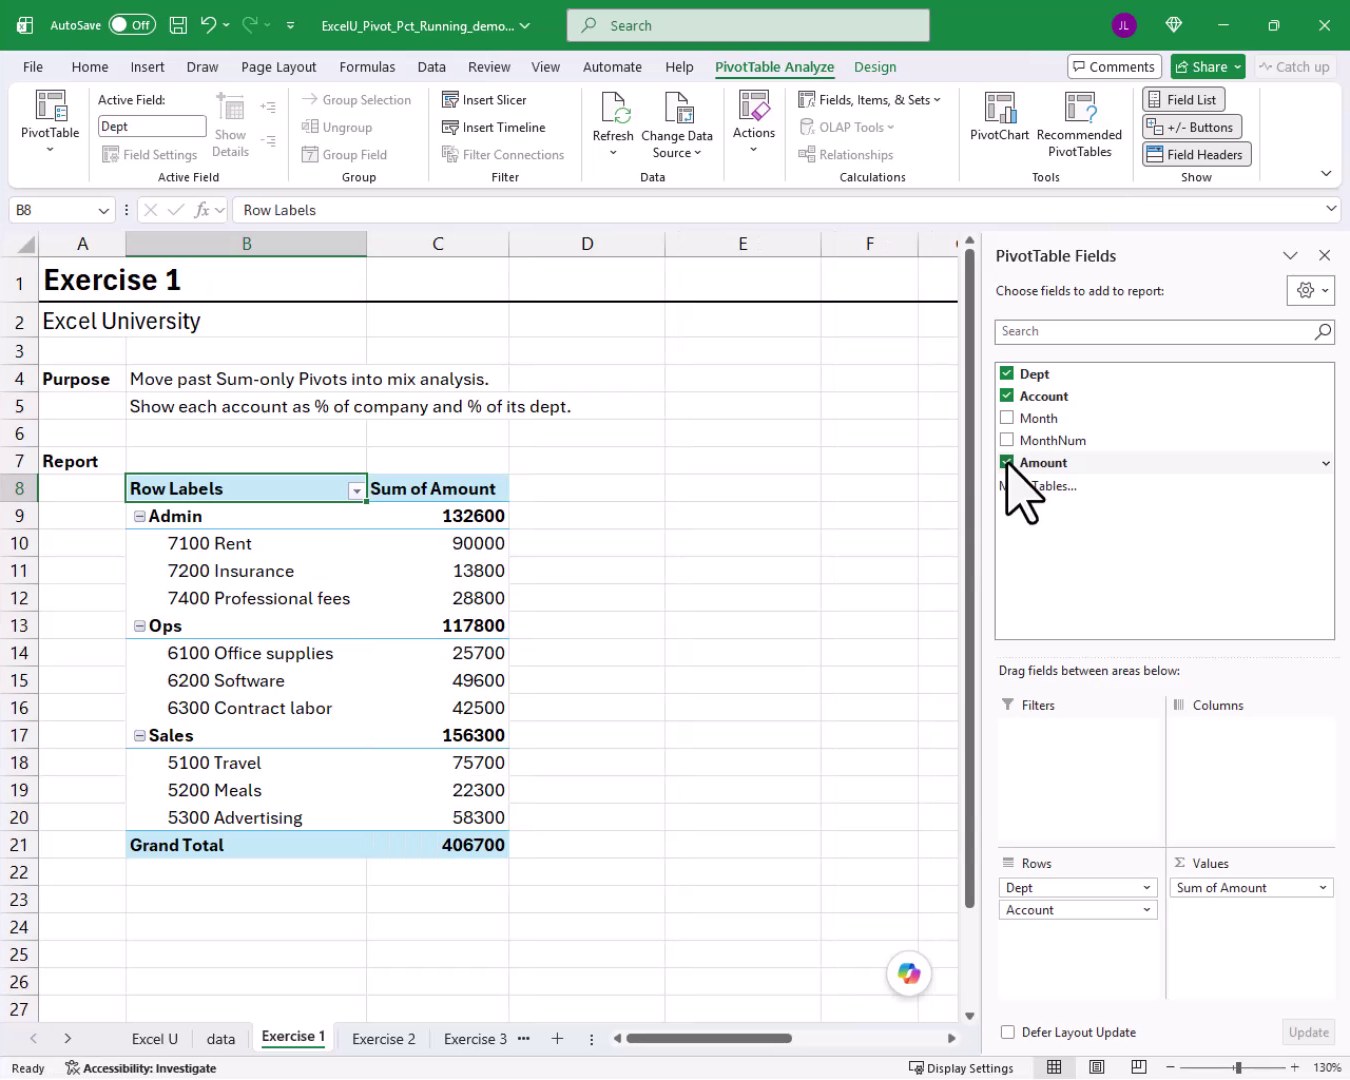Open Dept field dropdown in Rows area

(x=1147, y=888)
